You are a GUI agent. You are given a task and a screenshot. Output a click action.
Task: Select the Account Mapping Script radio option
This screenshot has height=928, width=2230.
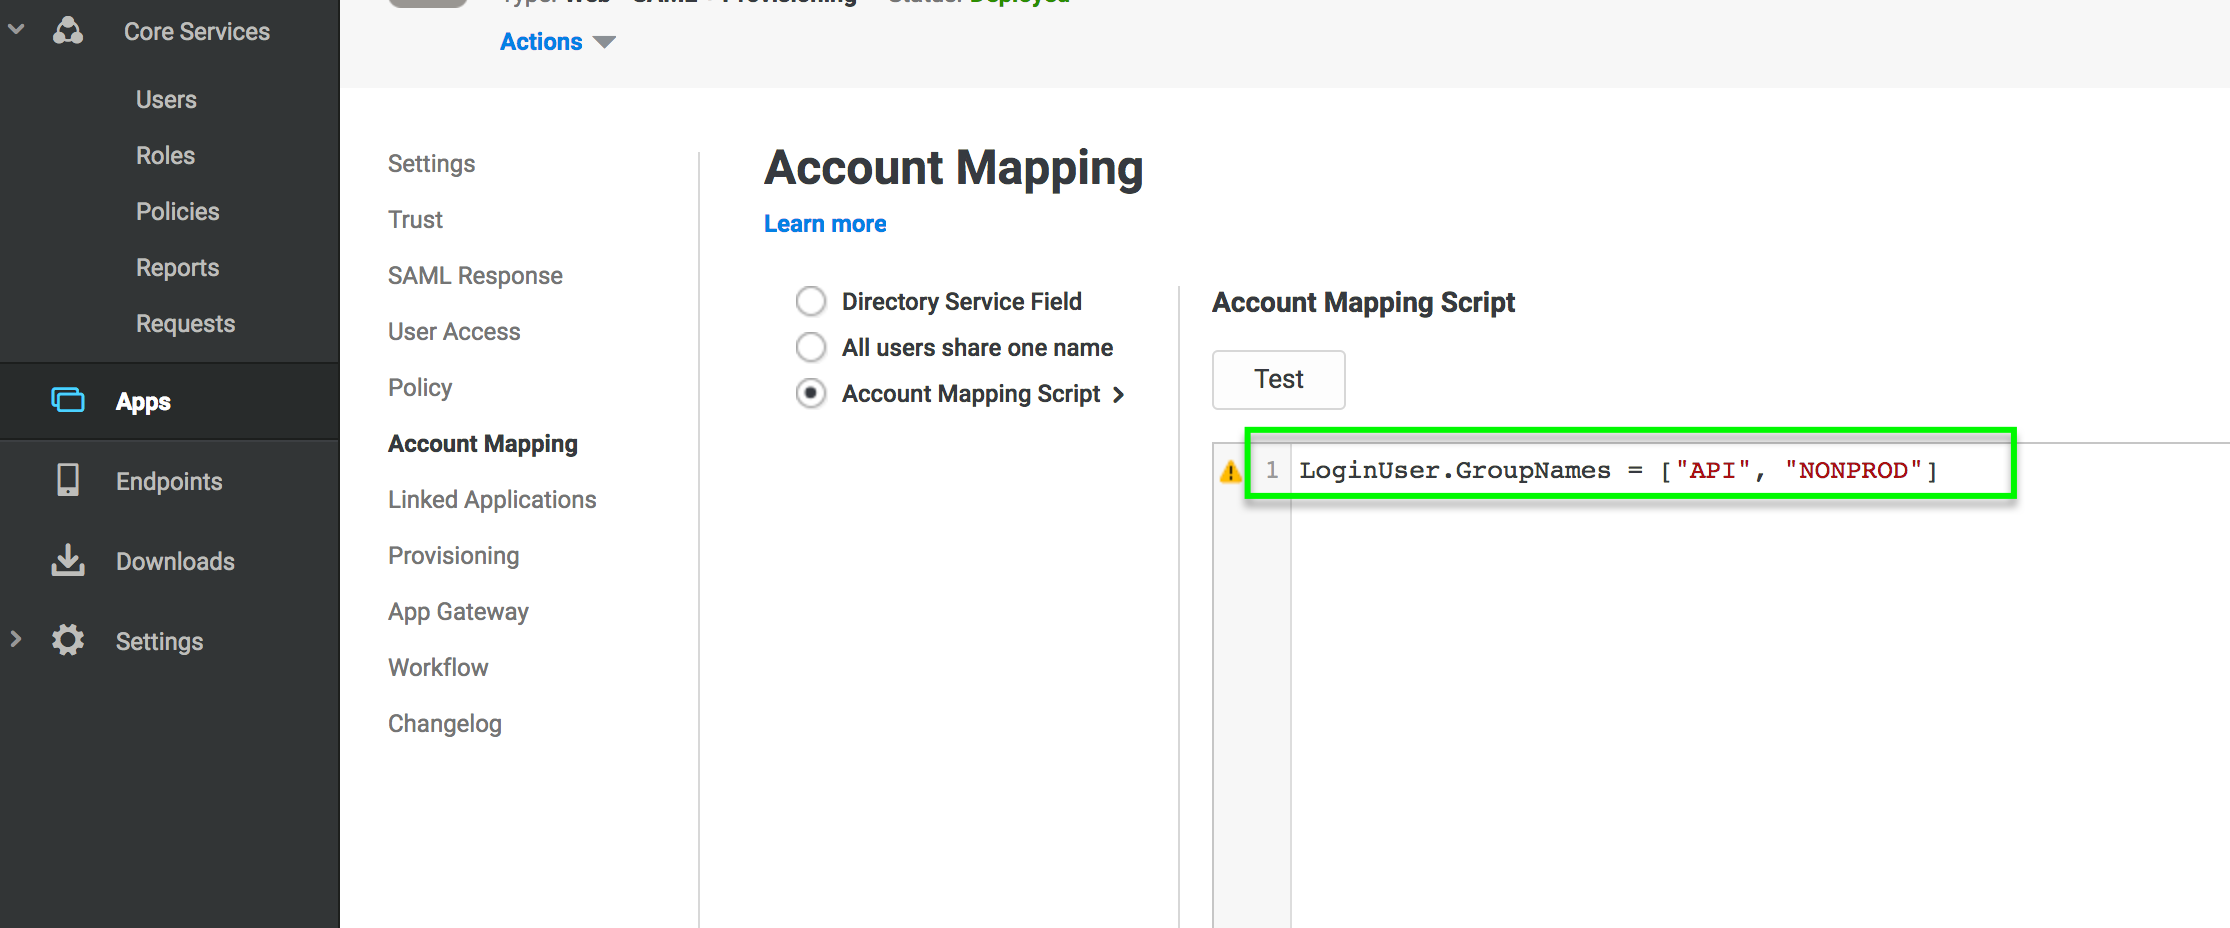[x=811, y=393]
